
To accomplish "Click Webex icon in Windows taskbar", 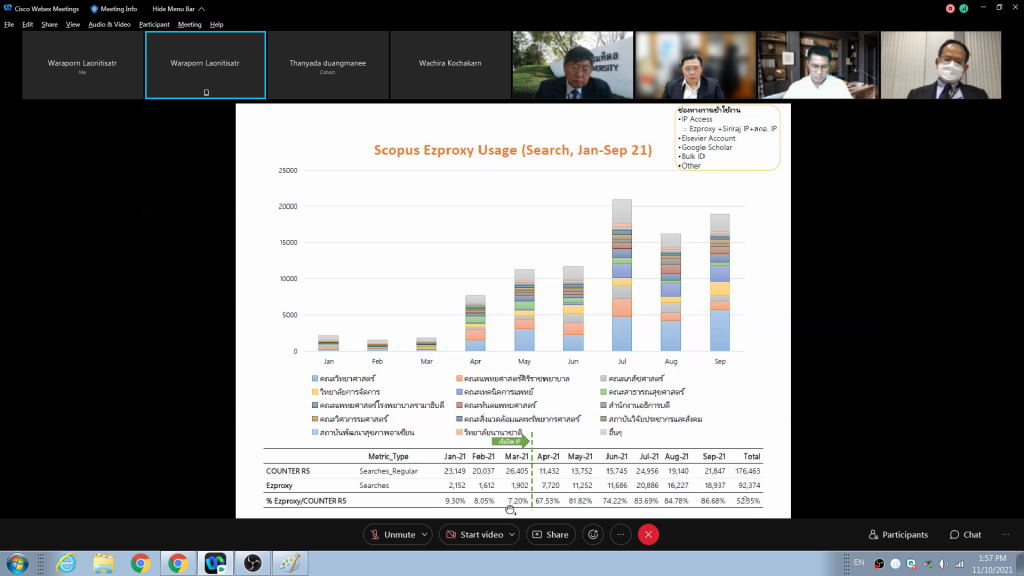I will click(x=215, y=564).
